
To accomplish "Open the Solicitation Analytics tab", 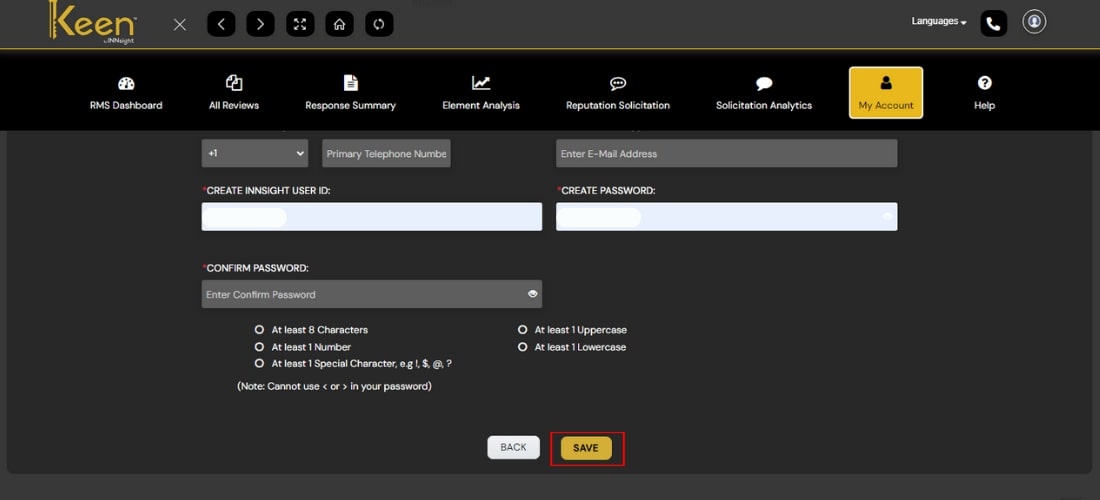I will [764, 93].
